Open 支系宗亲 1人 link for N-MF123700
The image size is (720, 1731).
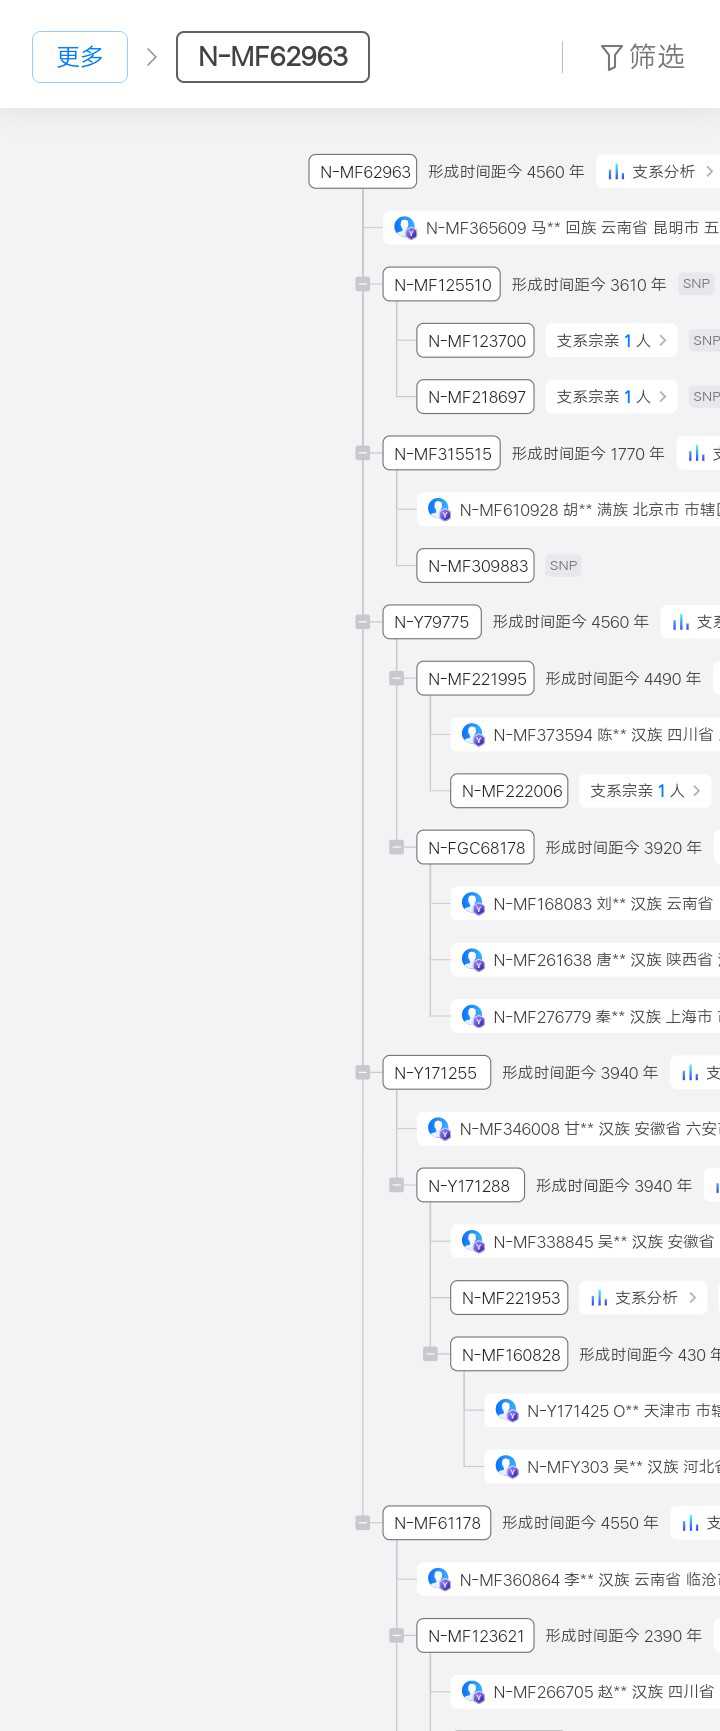click(x=611, y=341)
